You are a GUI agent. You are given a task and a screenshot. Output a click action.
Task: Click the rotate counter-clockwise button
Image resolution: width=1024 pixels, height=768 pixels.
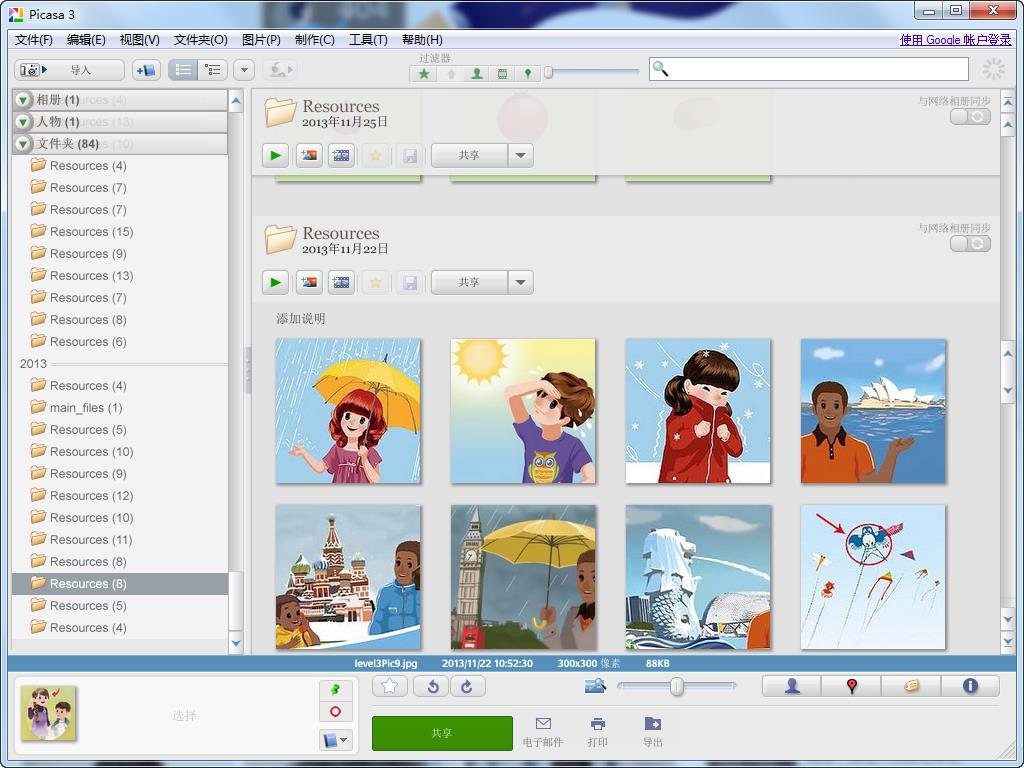[433, 686]
